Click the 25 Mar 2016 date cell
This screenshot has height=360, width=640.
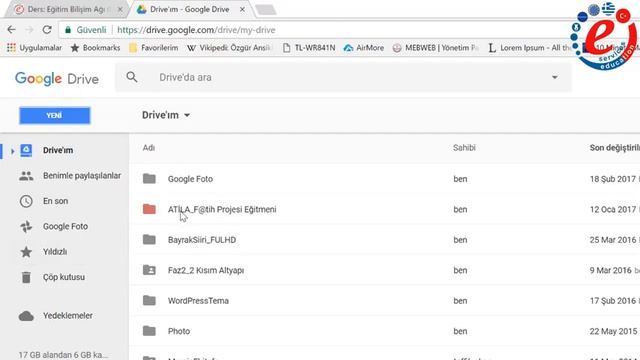[x=613, y=240]
